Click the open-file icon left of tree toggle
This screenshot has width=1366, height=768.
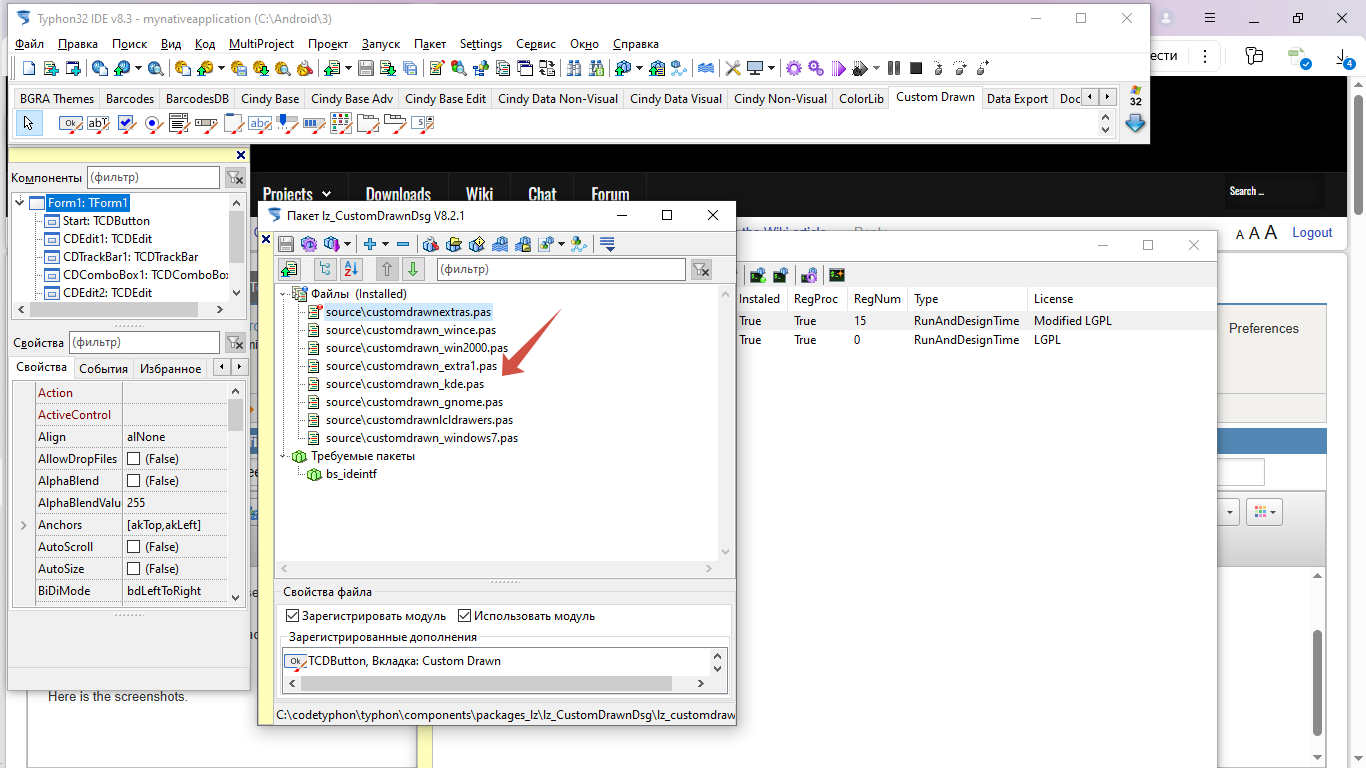tap(290, 269)
